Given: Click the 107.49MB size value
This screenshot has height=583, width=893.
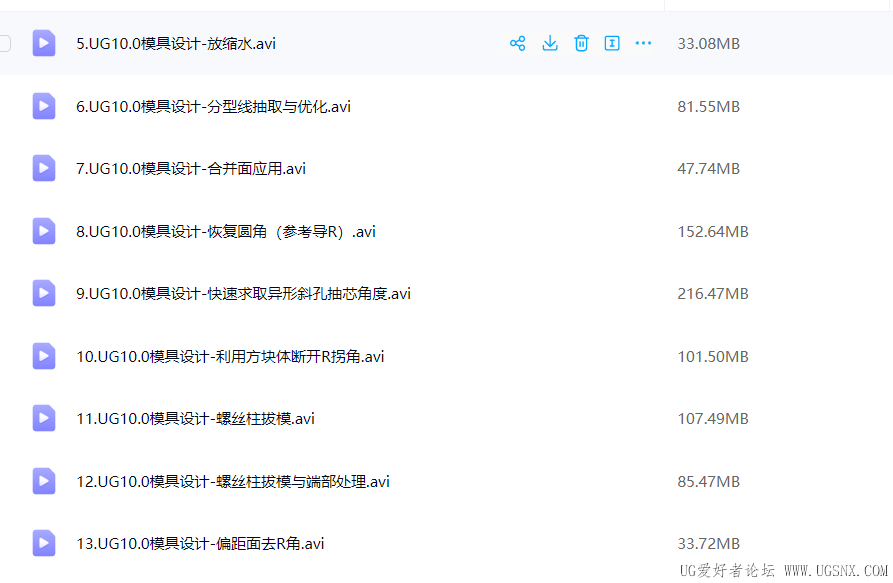Looking at the screenshot, I should (712, 419).
